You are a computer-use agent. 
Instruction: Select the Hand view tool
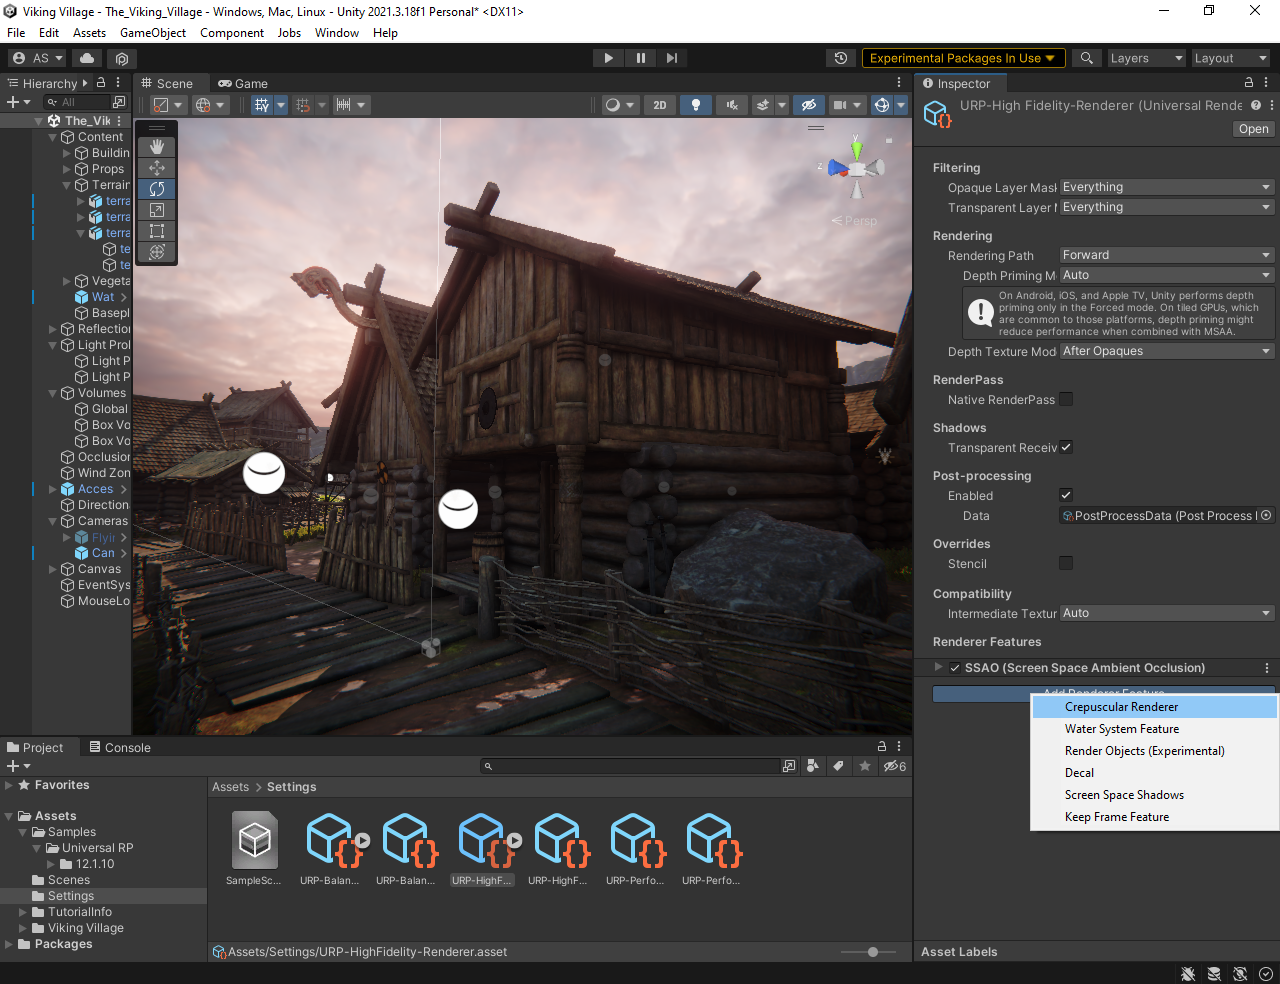(155, 146)
